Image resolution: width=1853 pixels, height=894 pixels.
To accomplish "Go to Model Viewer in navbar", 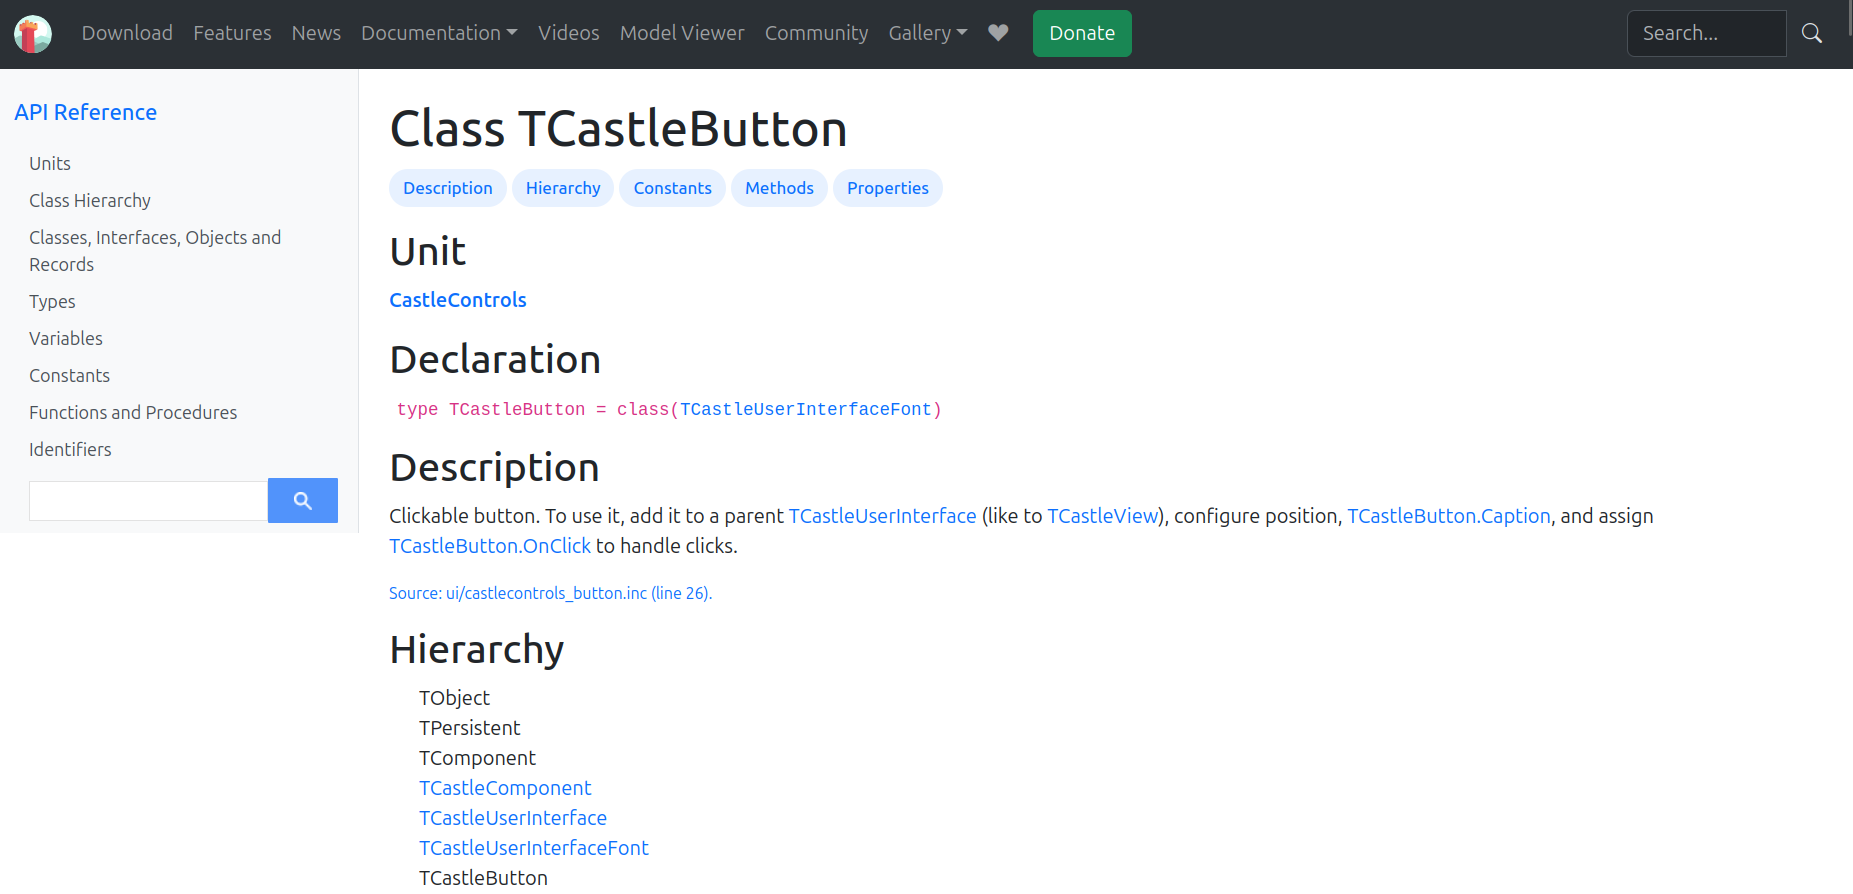I will [681, 33].
